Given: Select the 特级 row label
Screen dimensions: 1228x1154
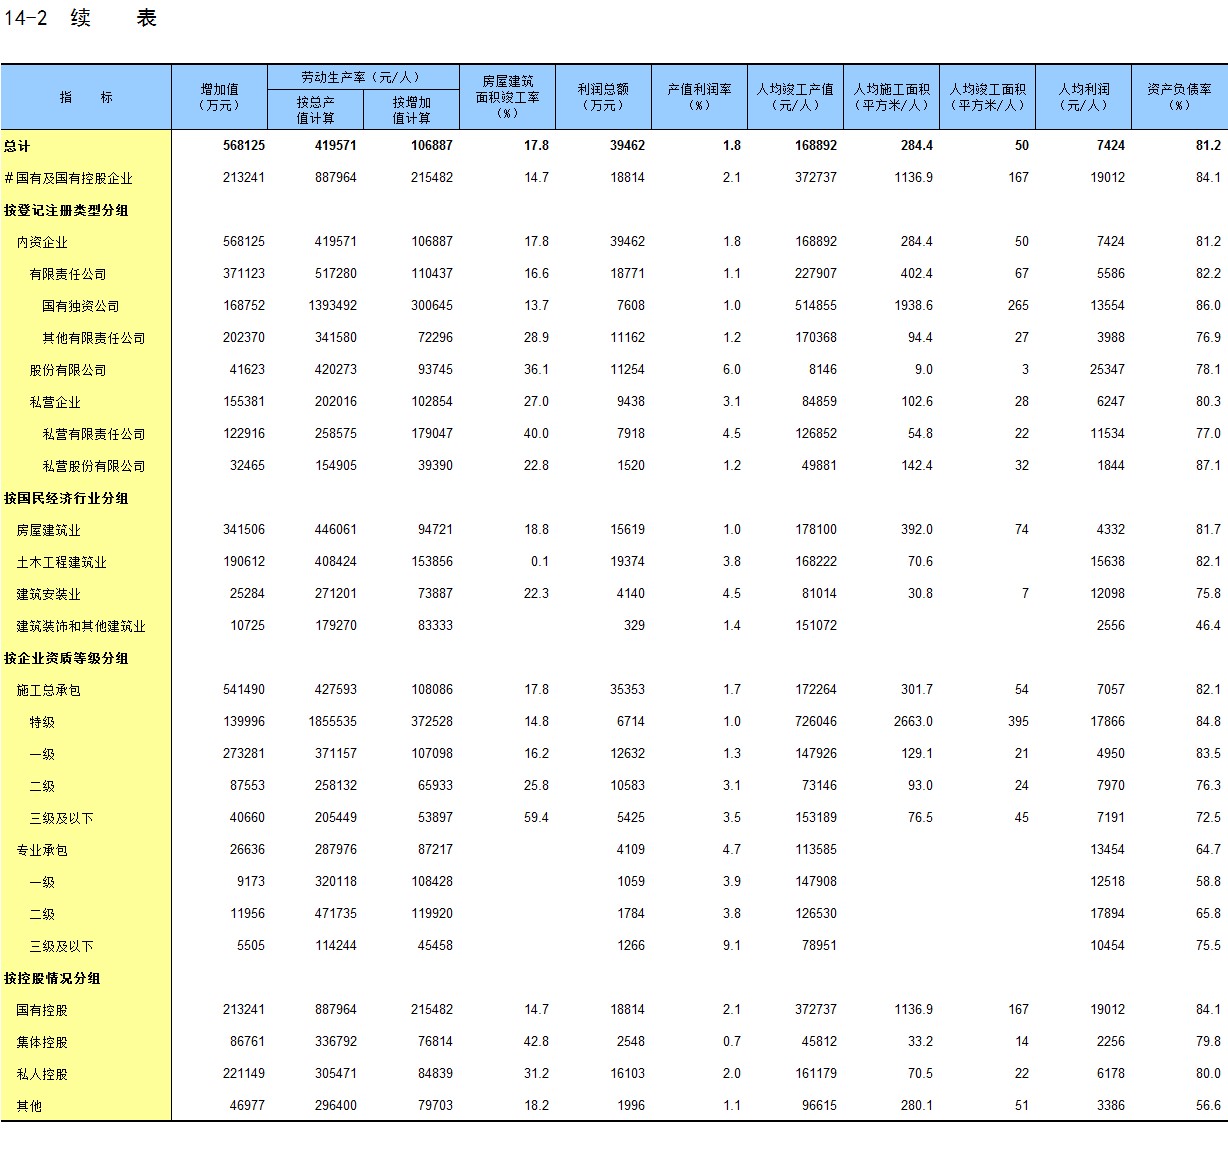Looking at the screenshot, I should pyautogui.click(x=42, y=722).
